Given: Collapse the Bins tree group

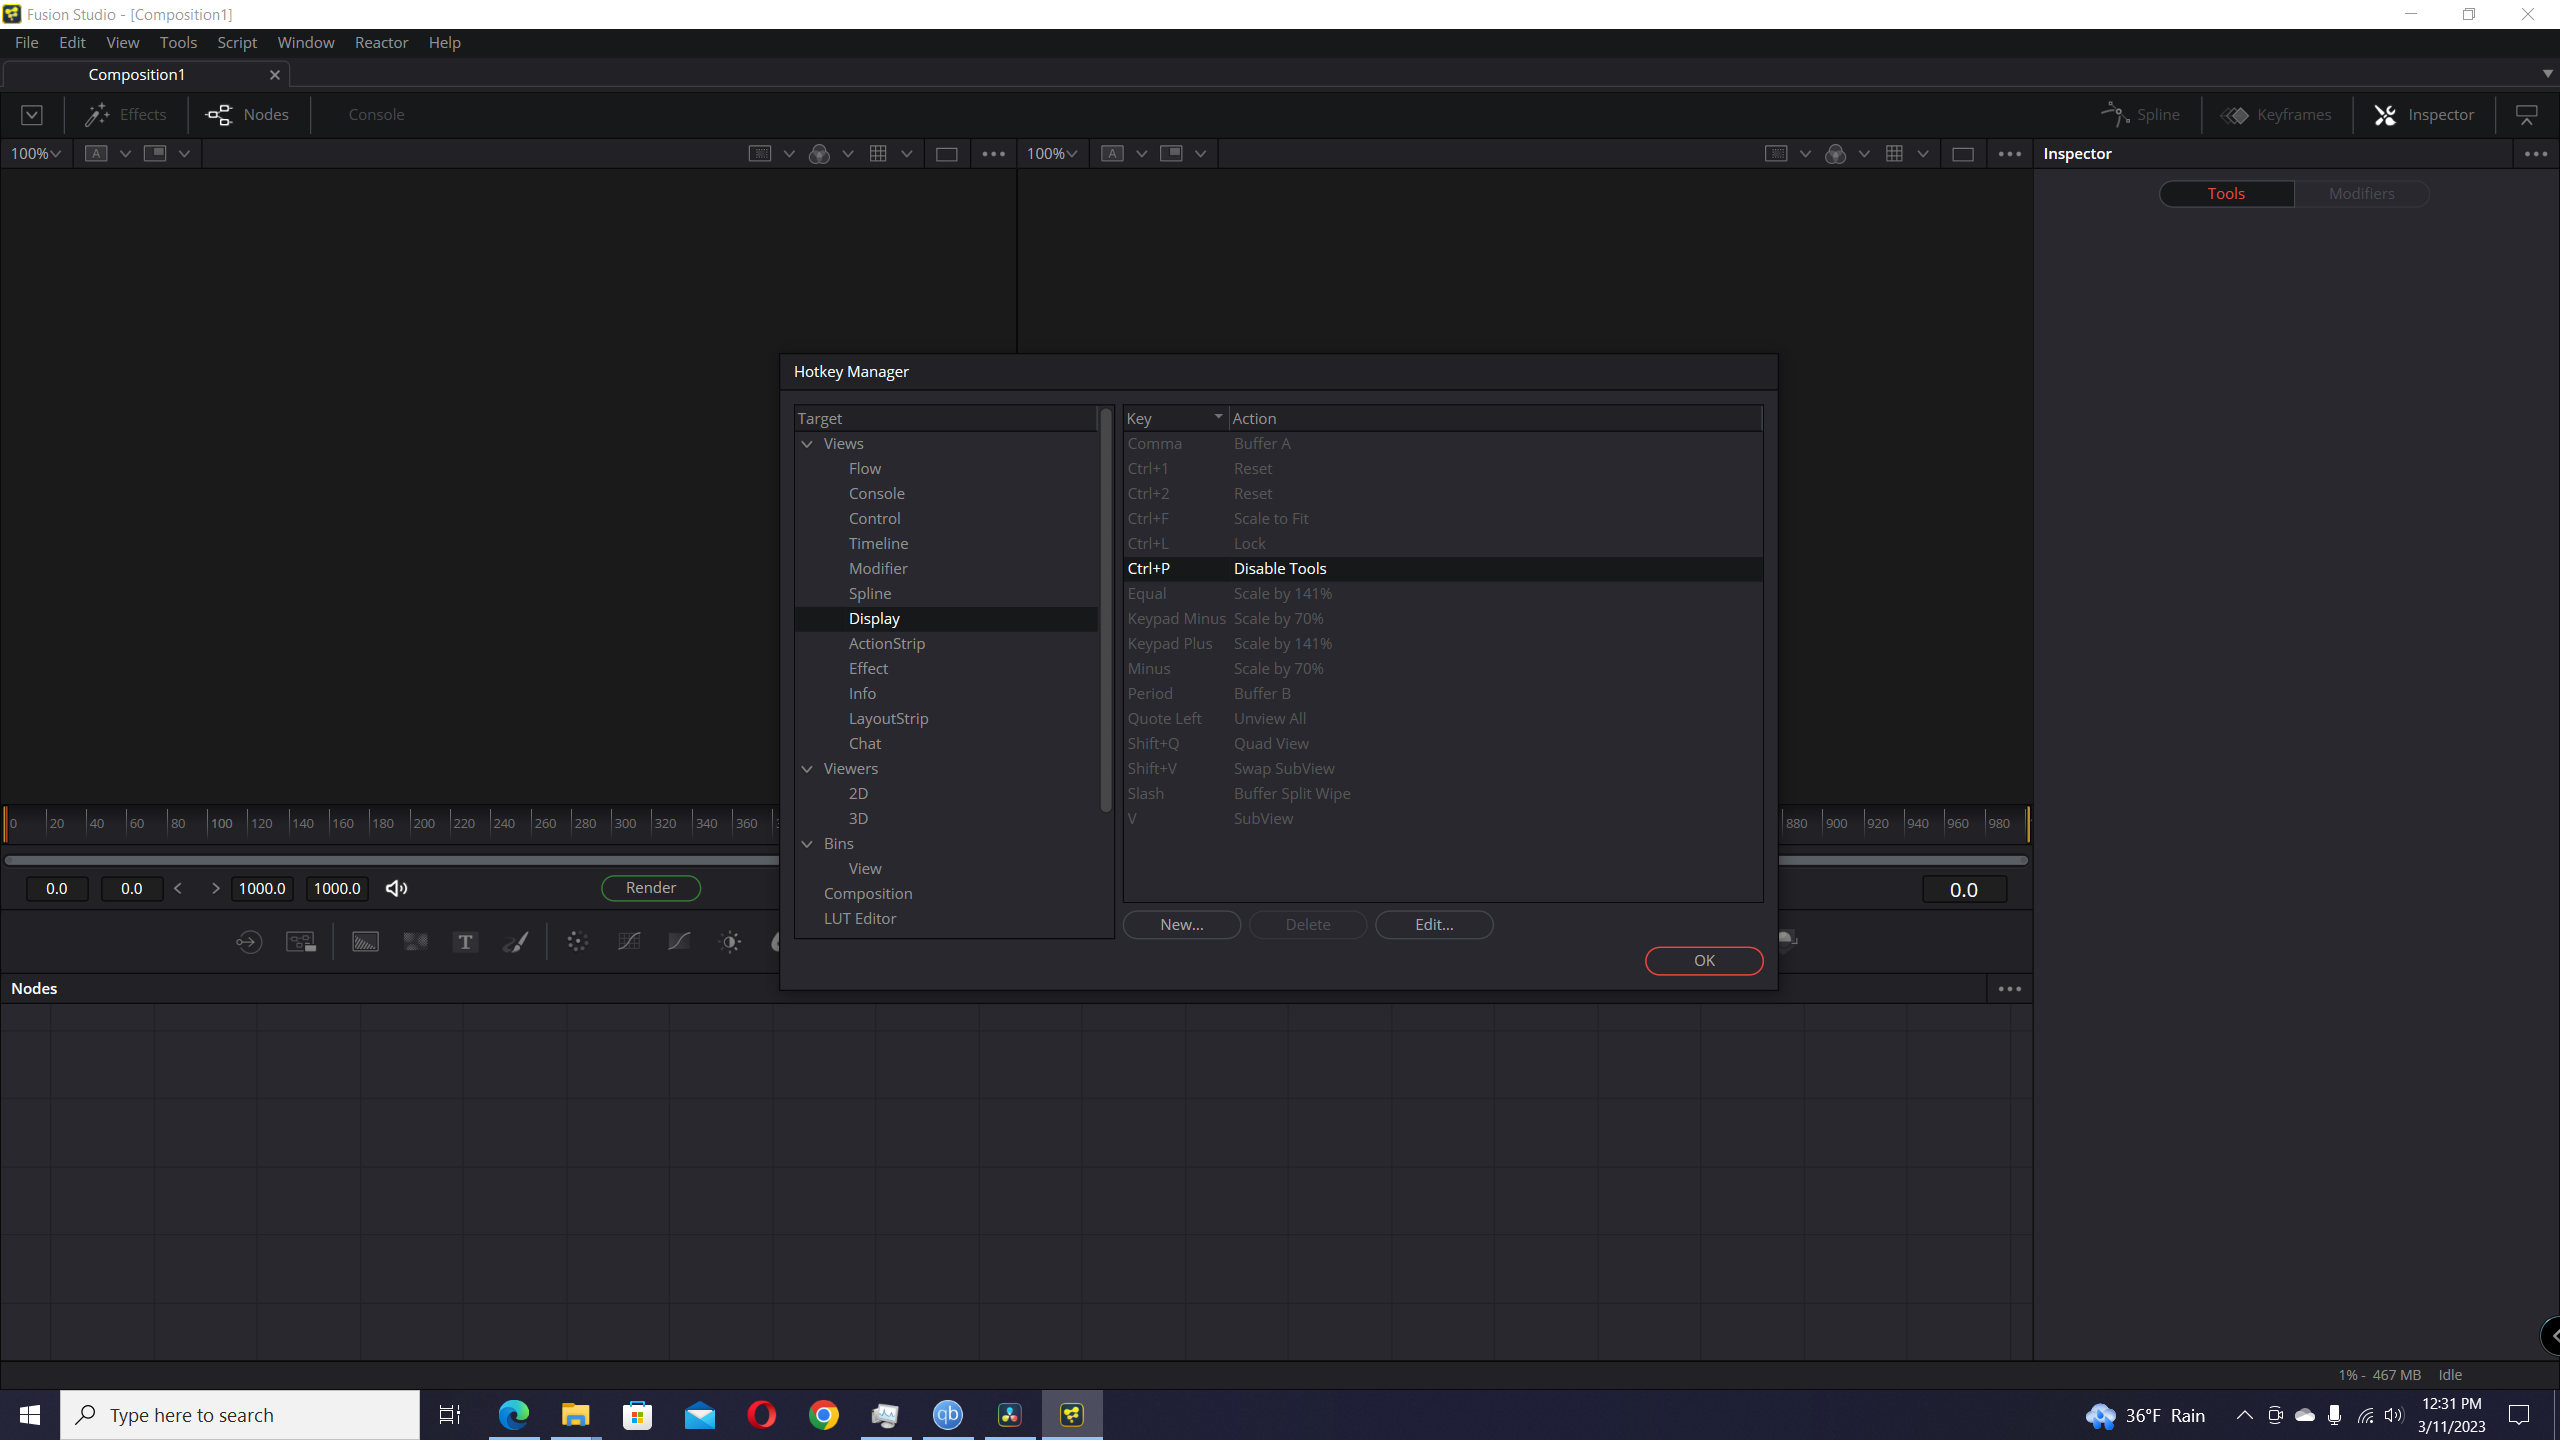Looking at the screenshot, I should coord(807,843).
